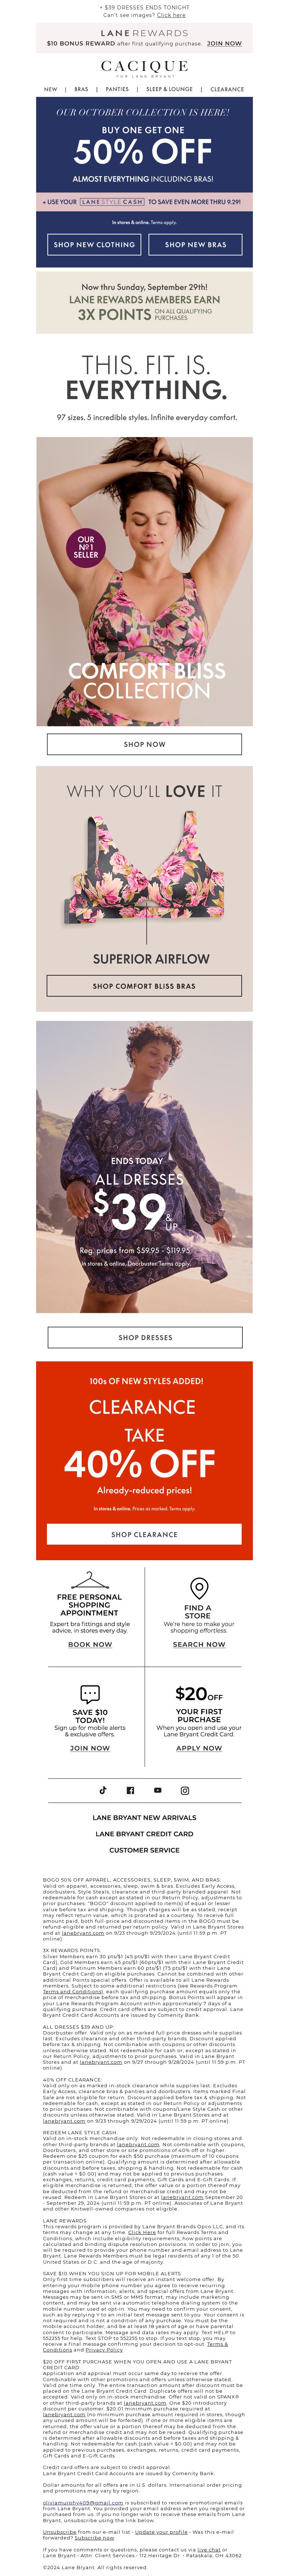Viewport: 289px width, 2576px height.
Task: Follow the BOOK NOW appointment link
Action: click(90, 1644)
